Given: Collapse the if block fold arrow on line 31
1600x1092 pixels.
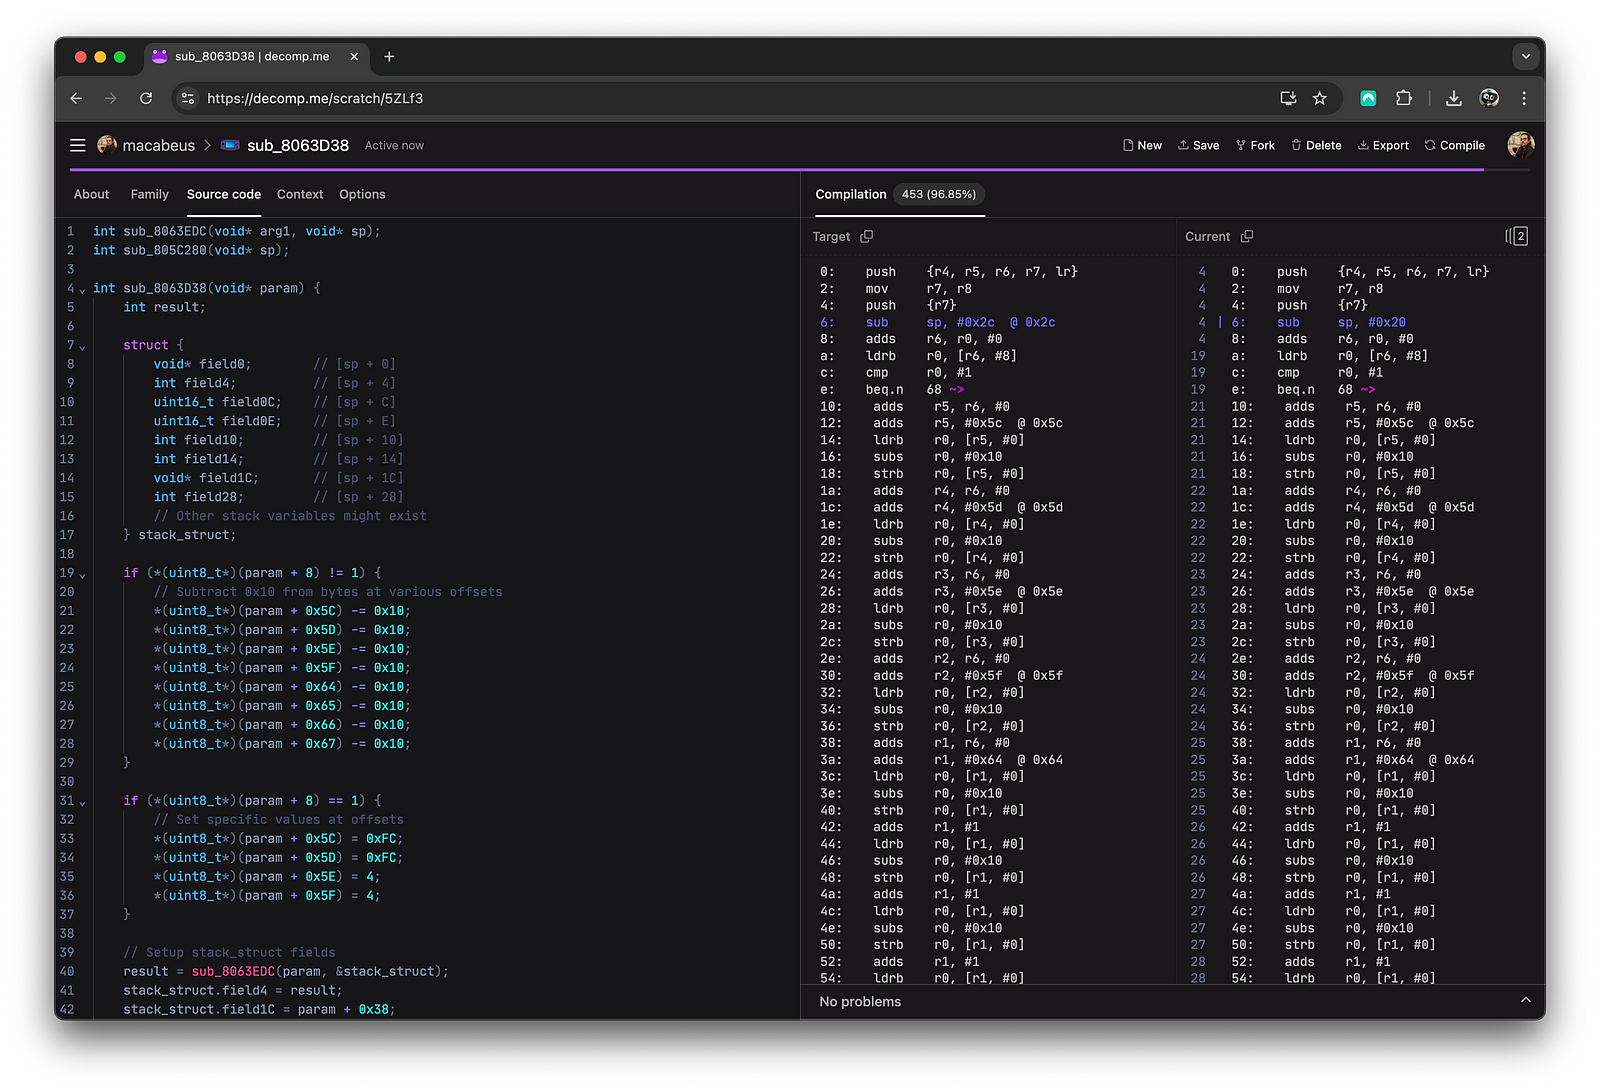Looking at the screenshot, I should tap(82, 802).
